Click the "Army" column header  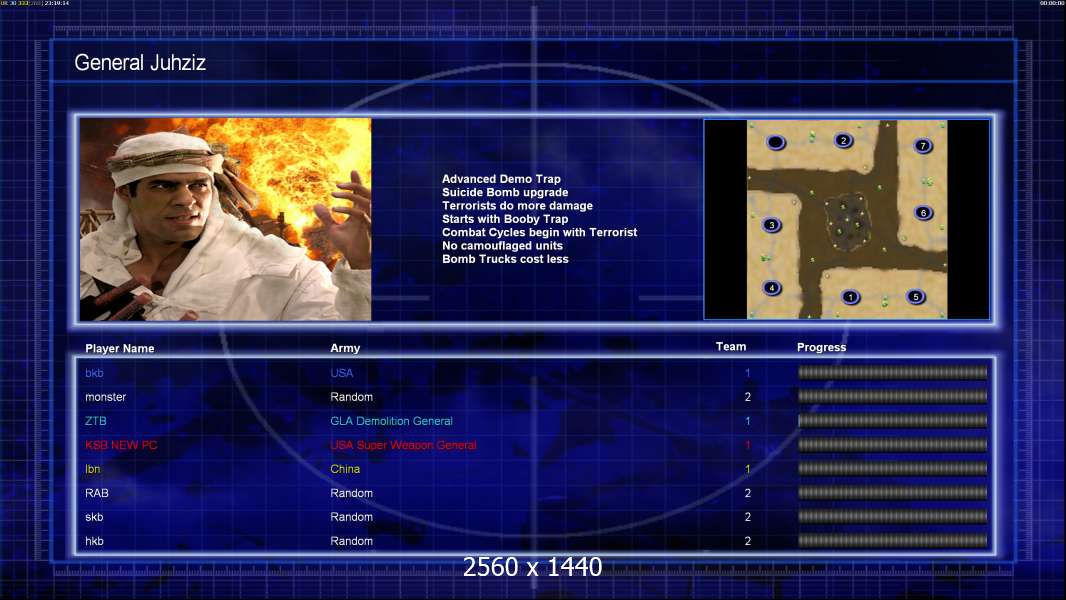coord(345,348)
